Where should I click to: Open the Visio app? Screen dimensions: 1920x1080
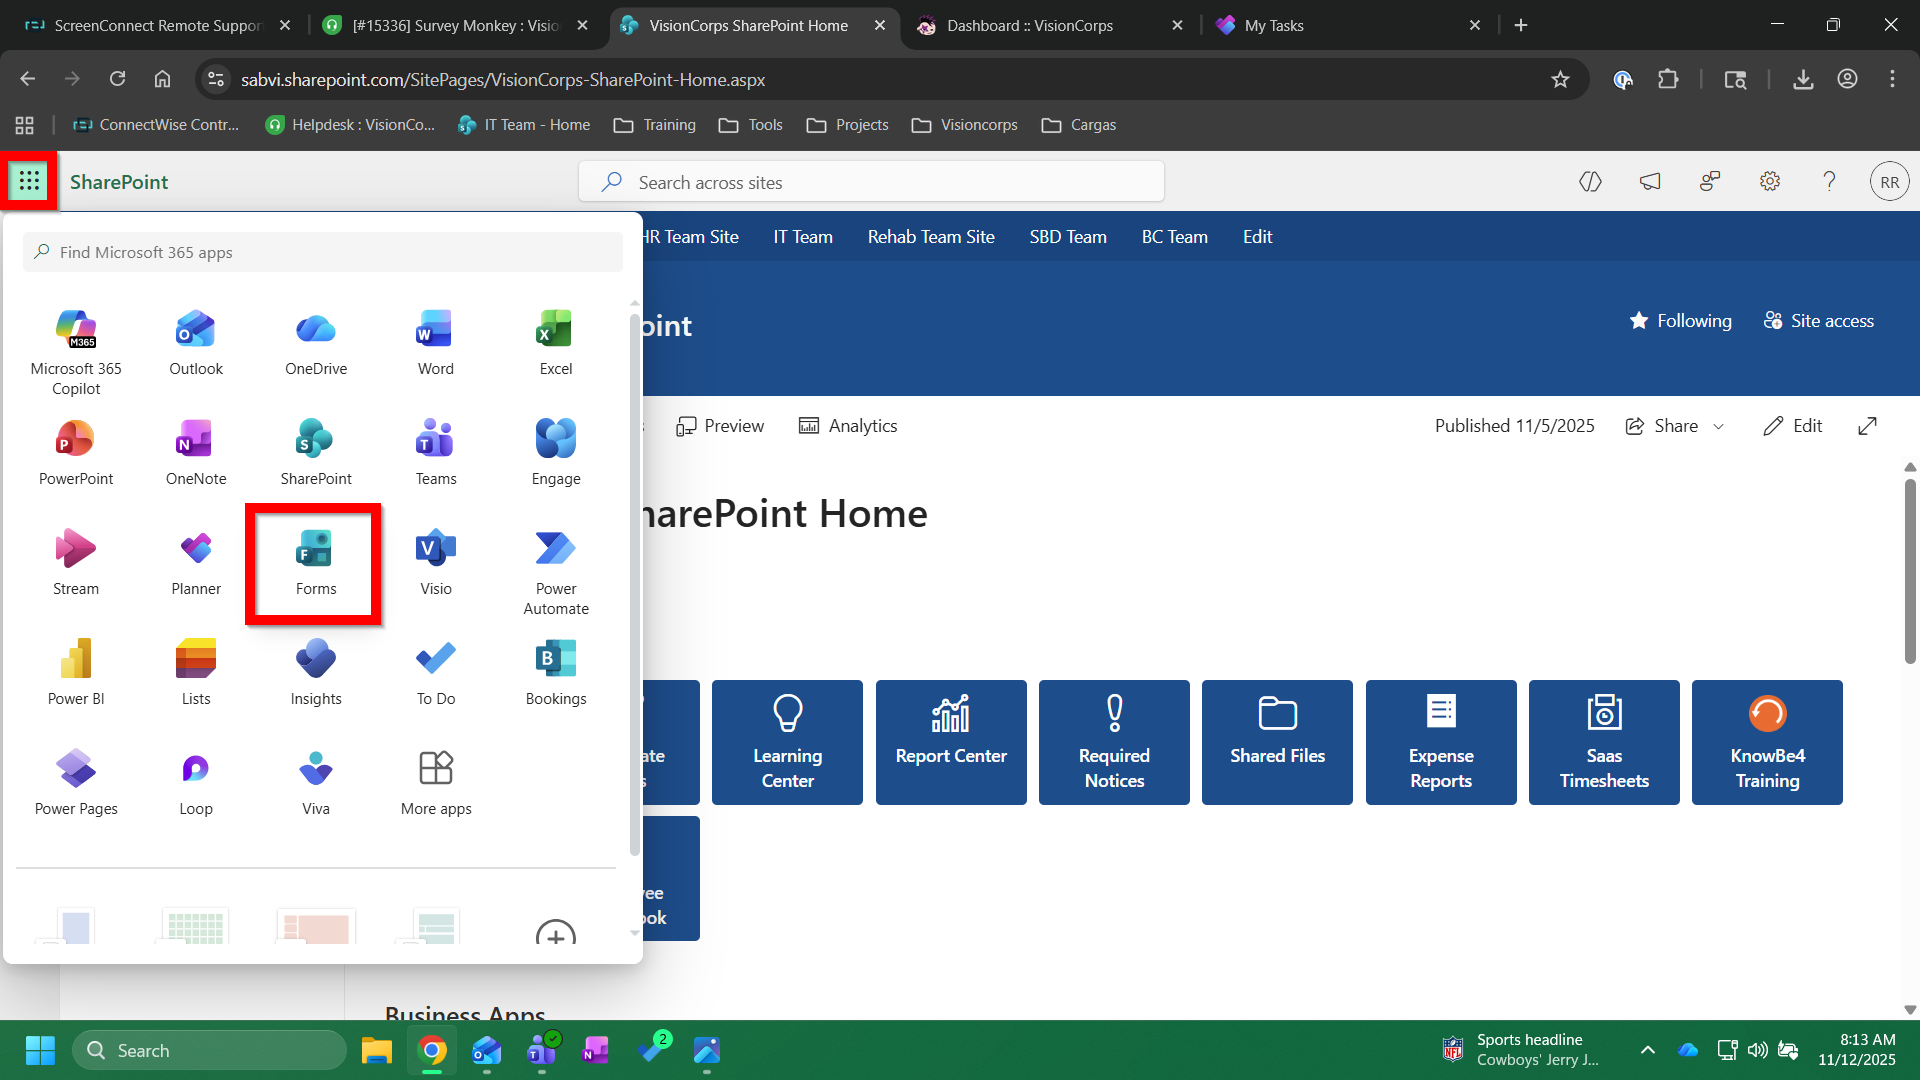coord(436,563)
